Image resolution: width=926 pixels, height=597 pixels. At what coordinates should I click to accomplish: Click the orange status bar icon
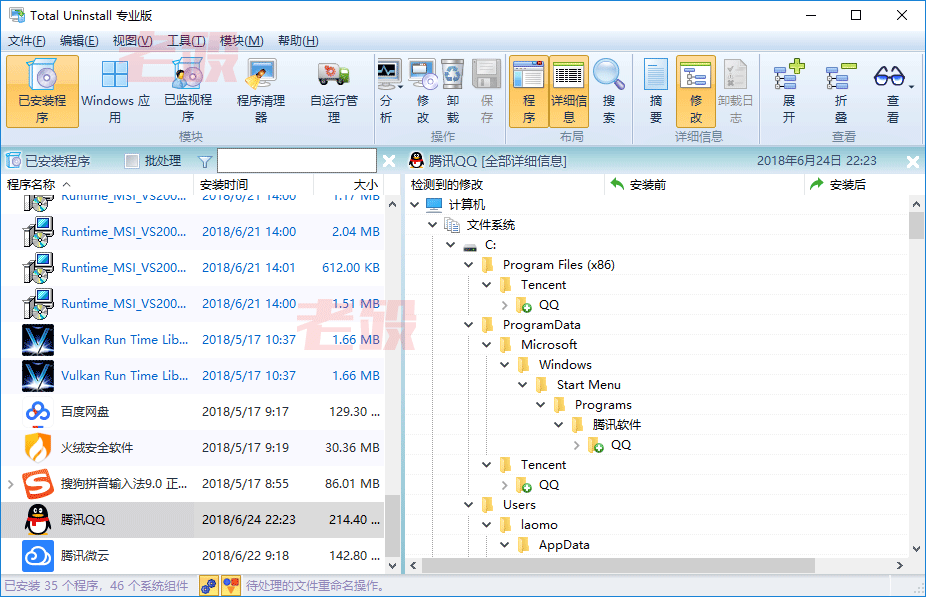click(231, 586)
